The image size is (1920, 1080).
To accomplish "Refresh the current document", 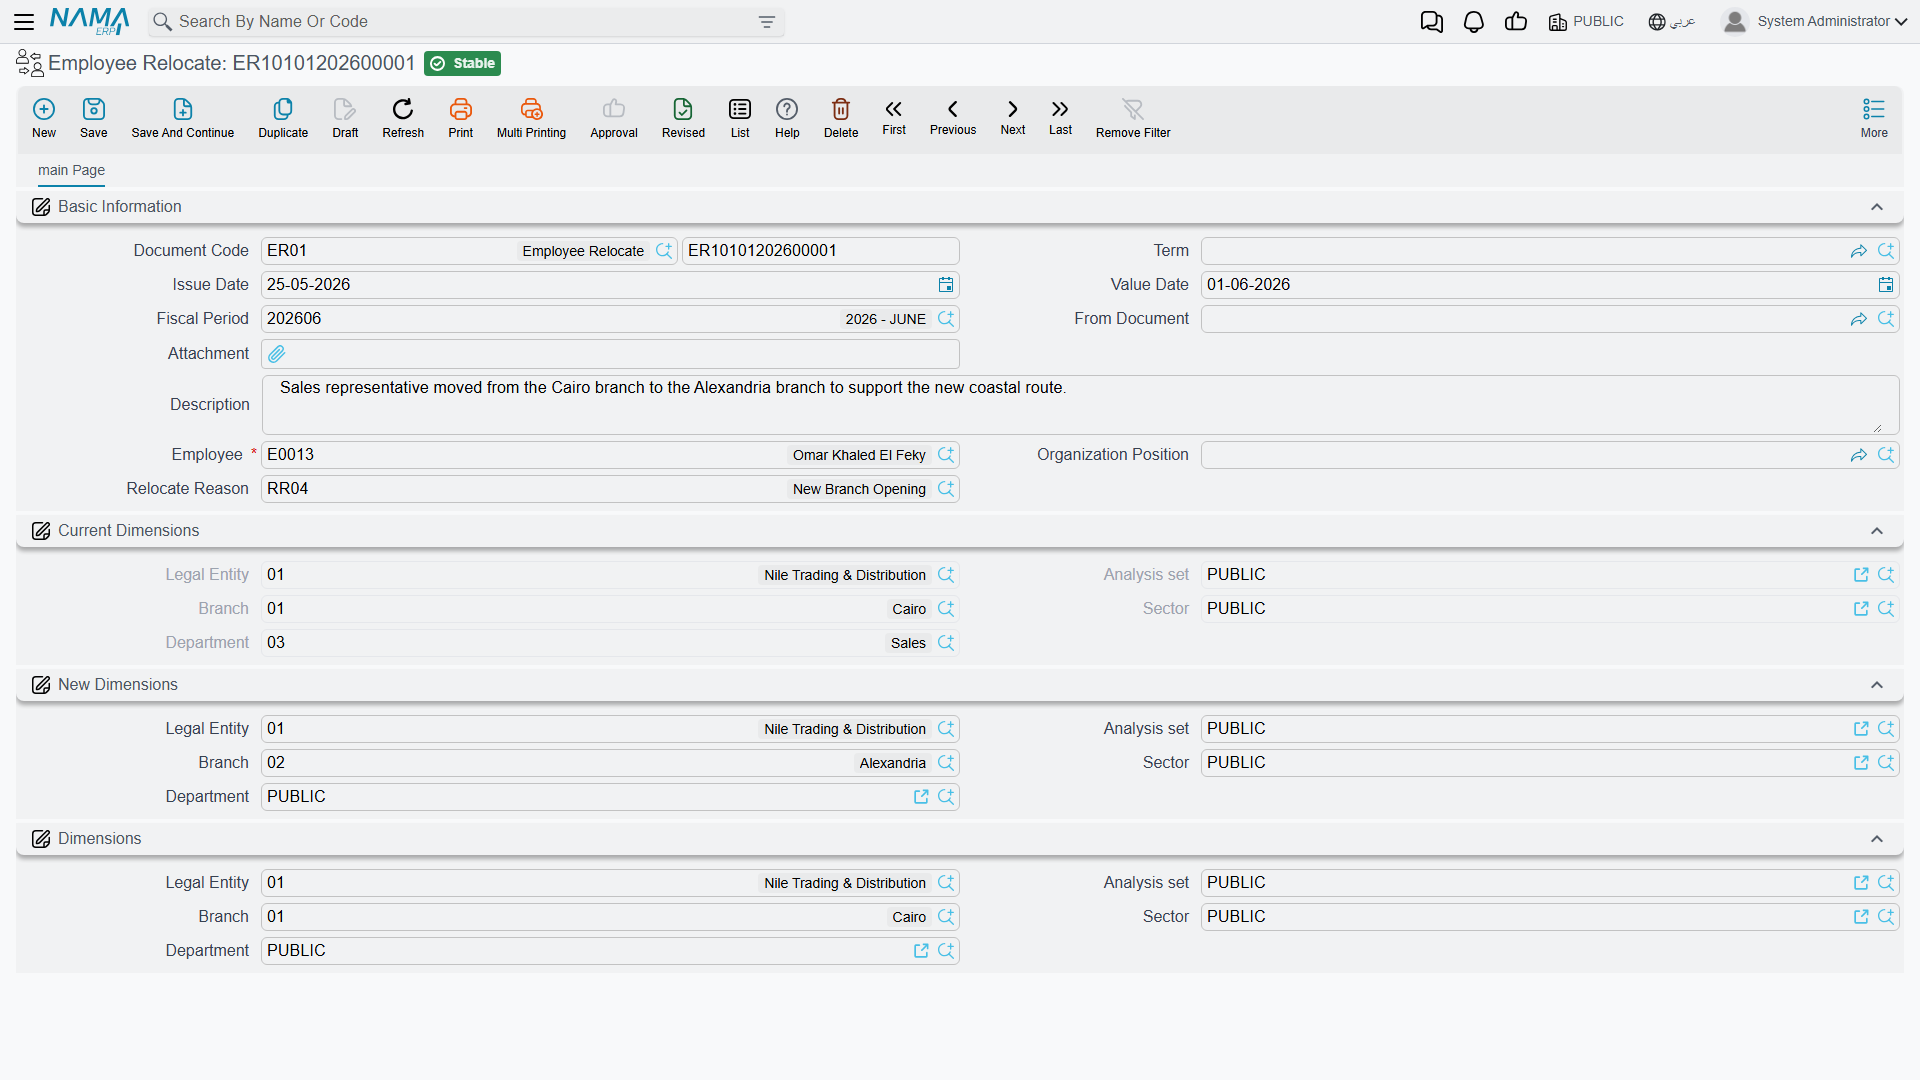I will 403,118.
